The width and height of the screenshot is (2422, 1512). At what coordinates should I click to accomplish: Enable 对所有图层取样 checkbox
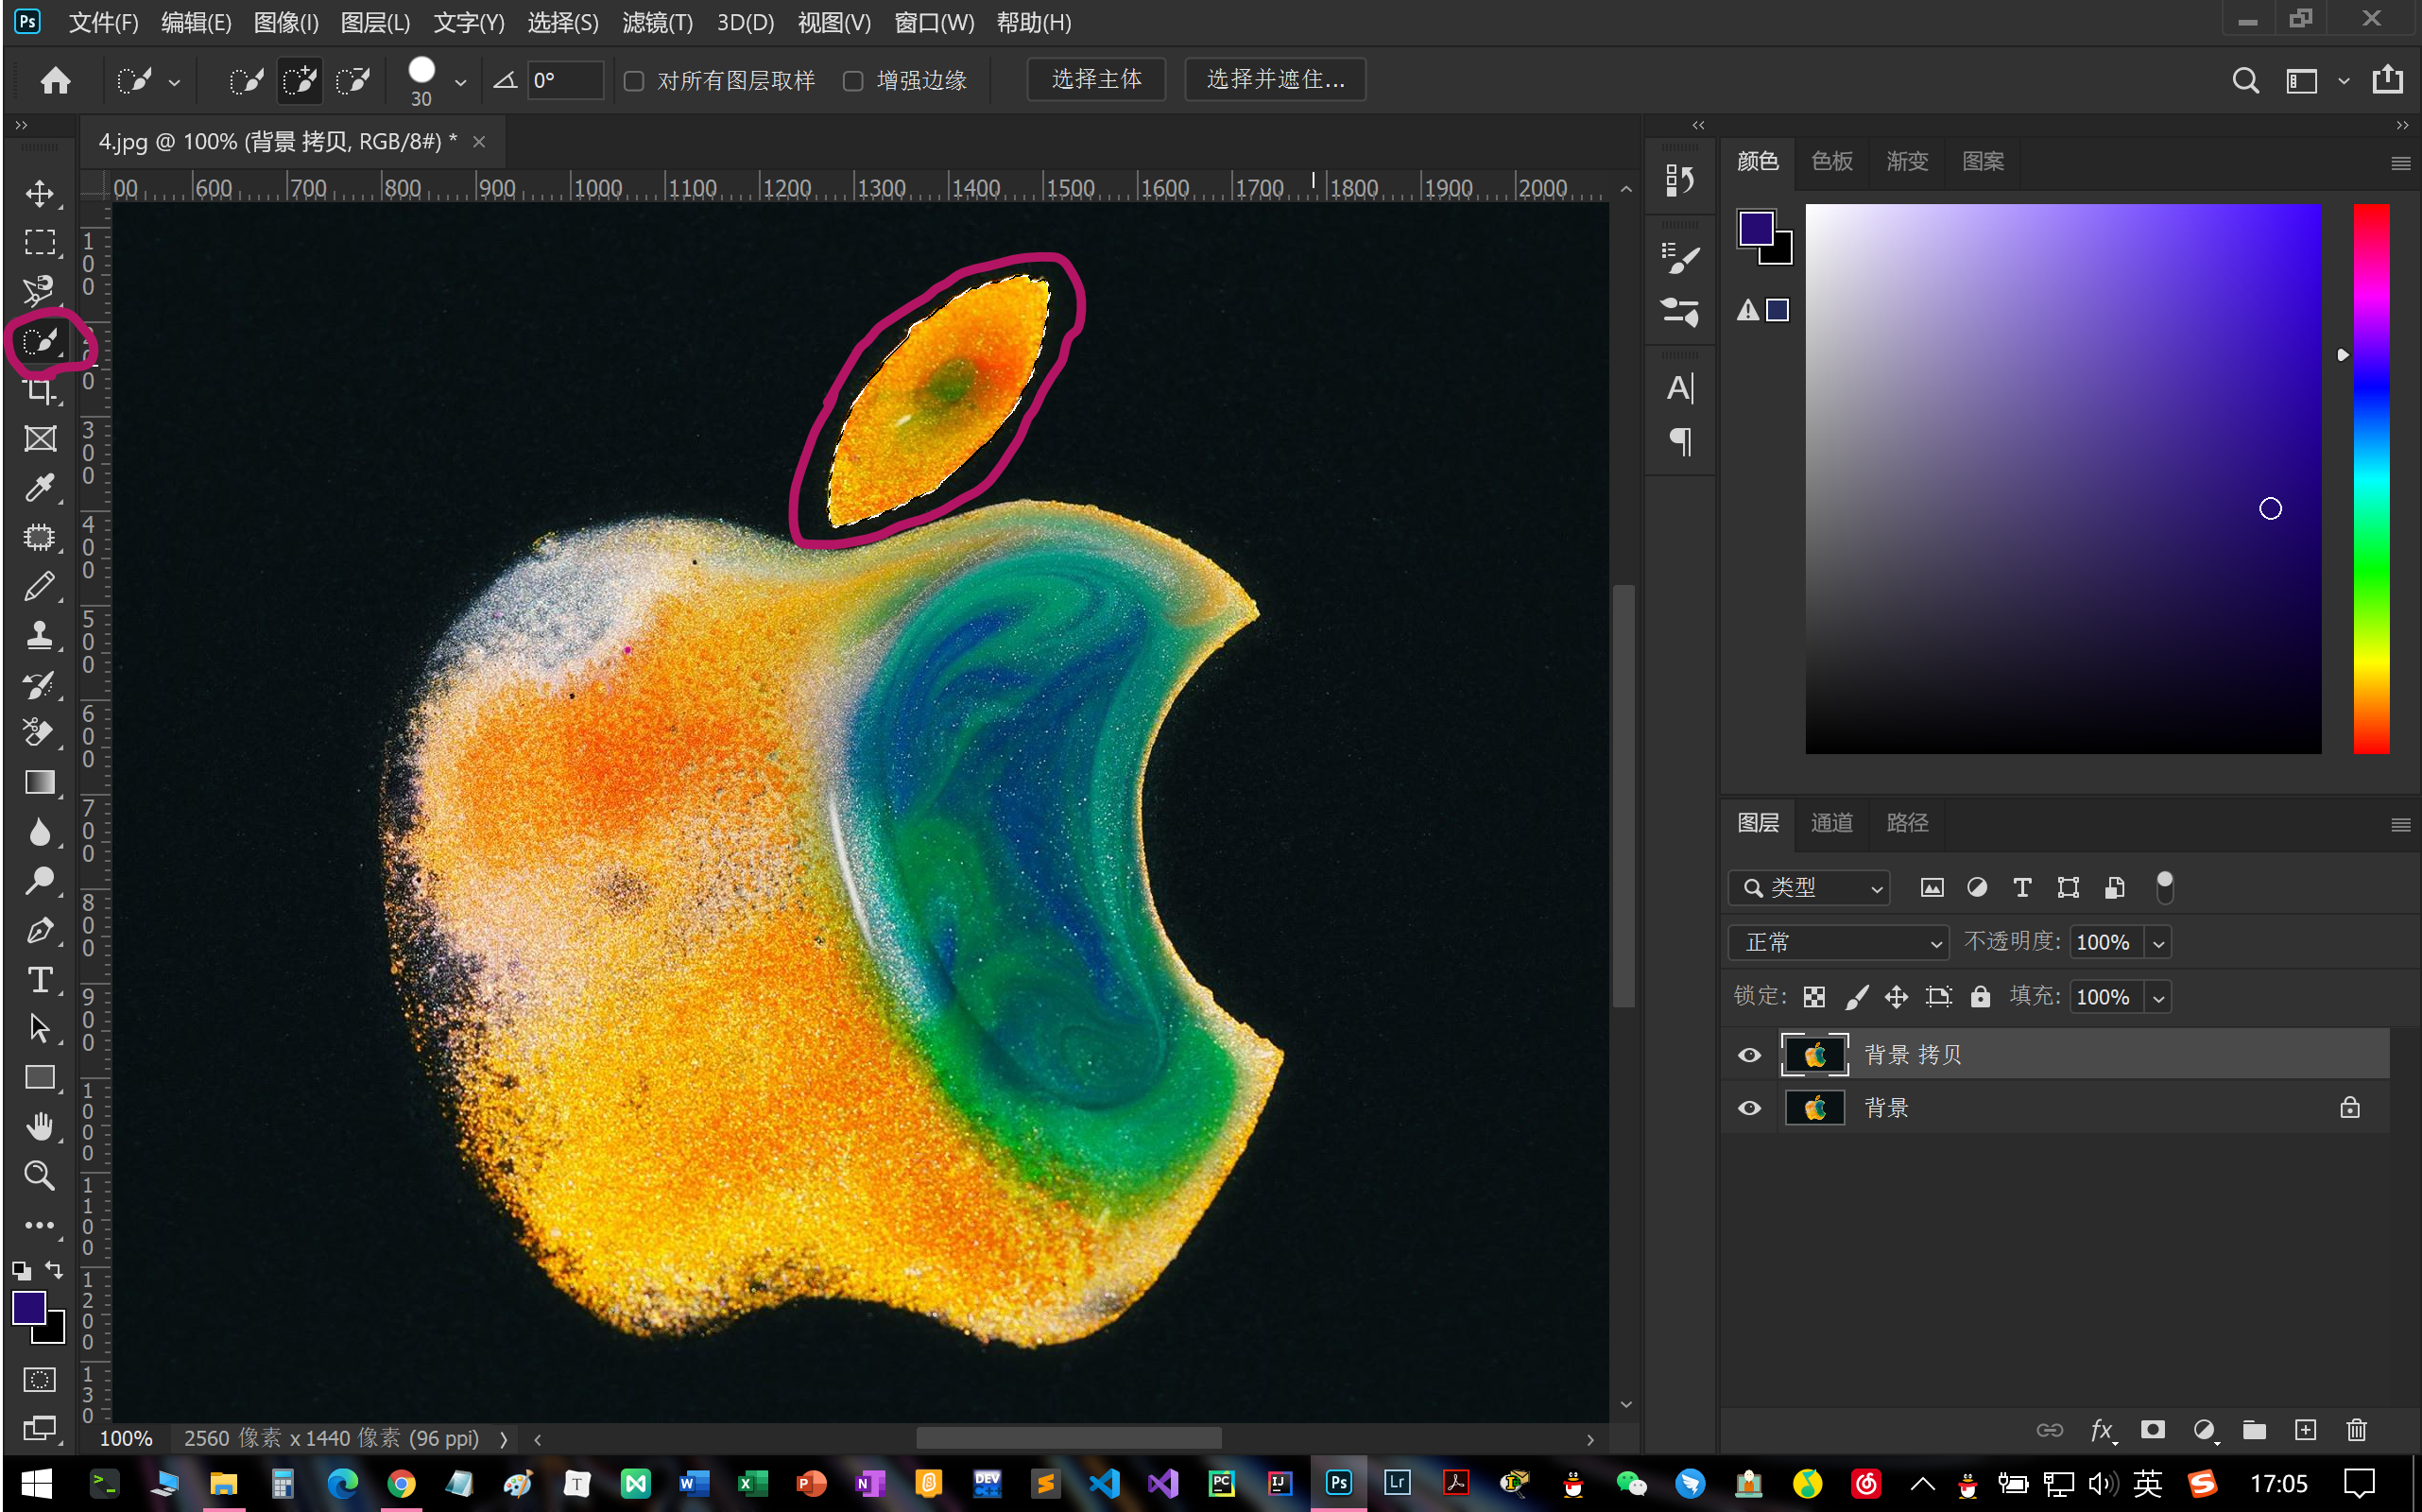click(633, 81)
